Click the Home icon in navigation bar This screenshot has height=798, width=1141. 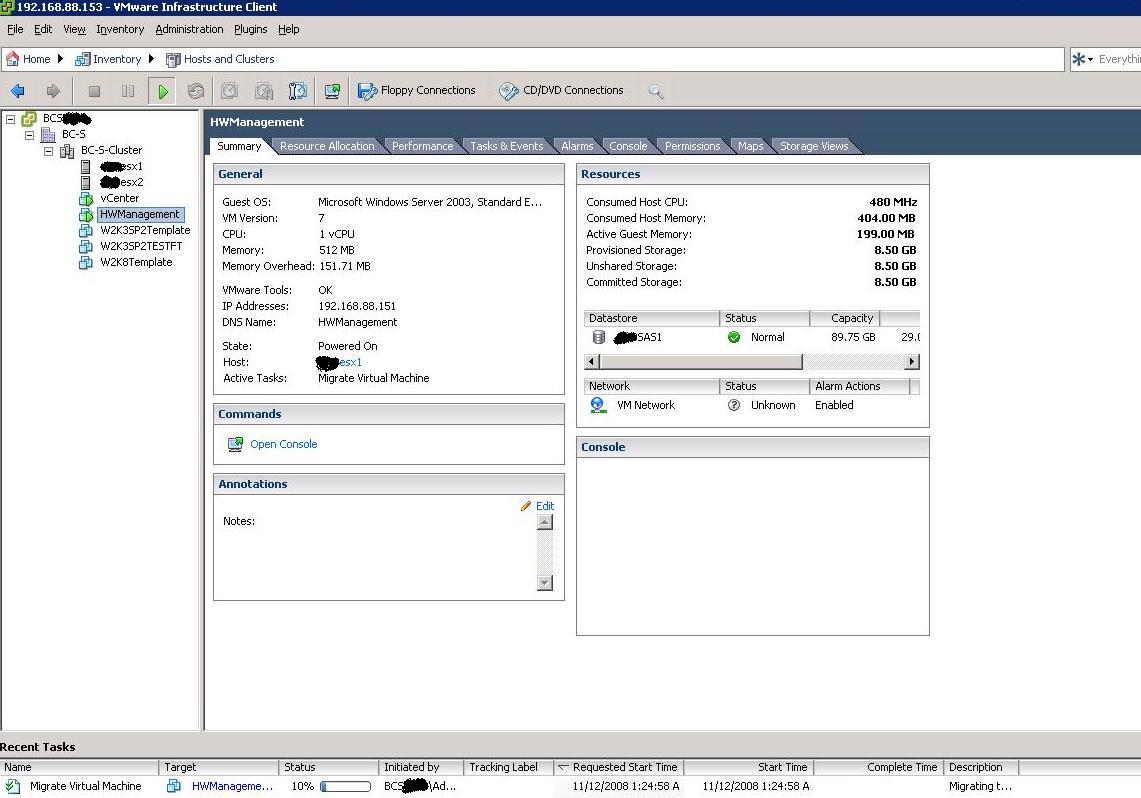[12, 59]
